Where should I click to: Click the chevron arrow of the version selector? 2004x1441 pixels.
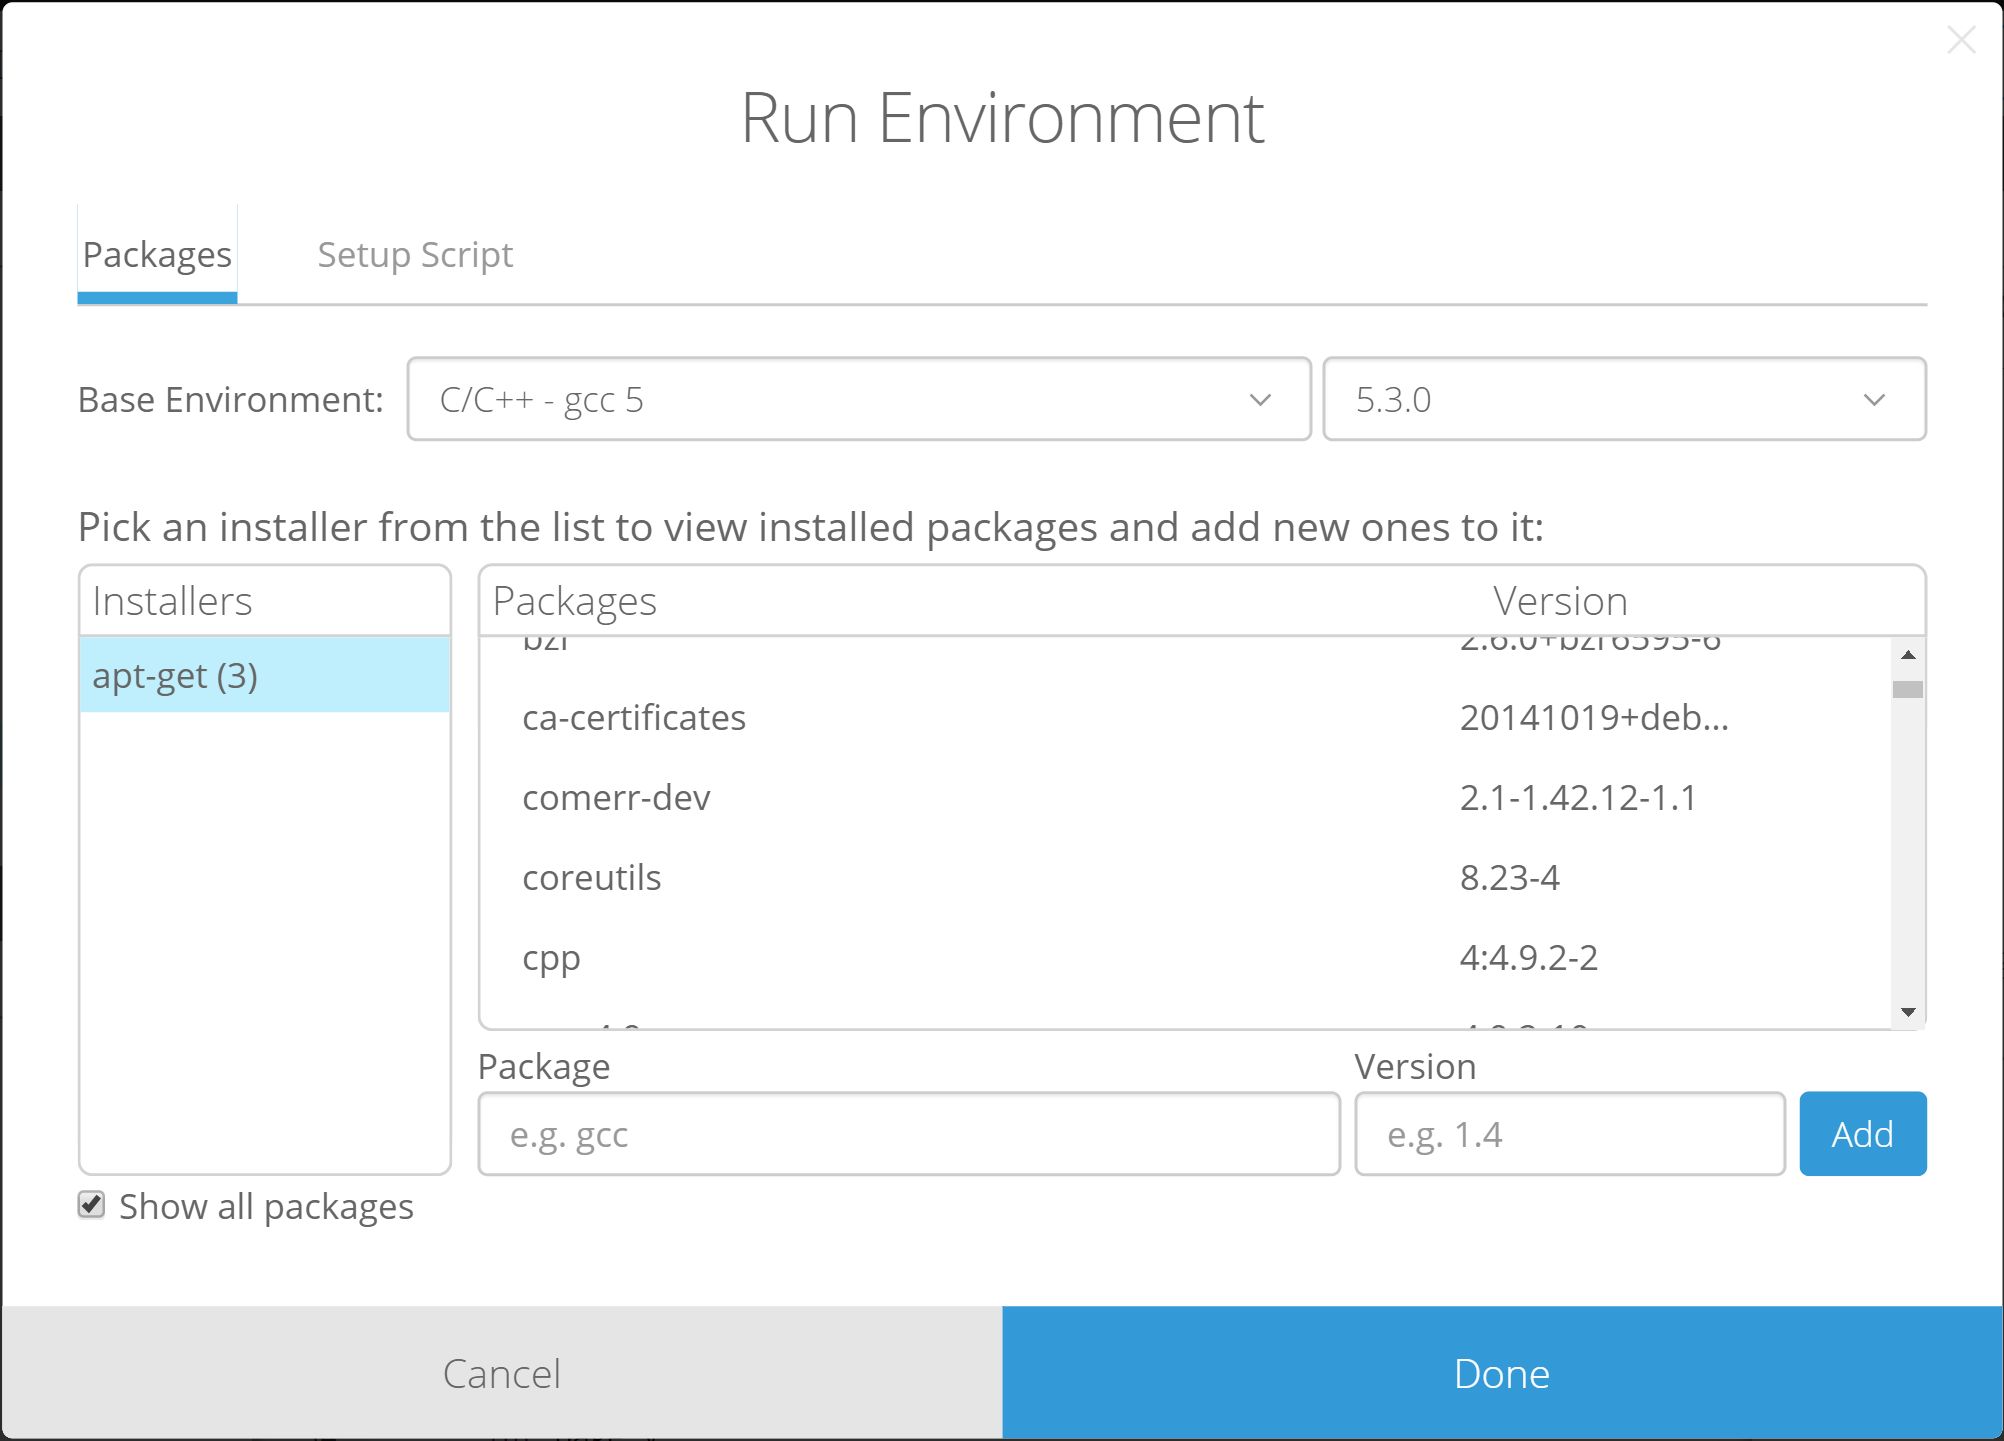pos(1874,400)
